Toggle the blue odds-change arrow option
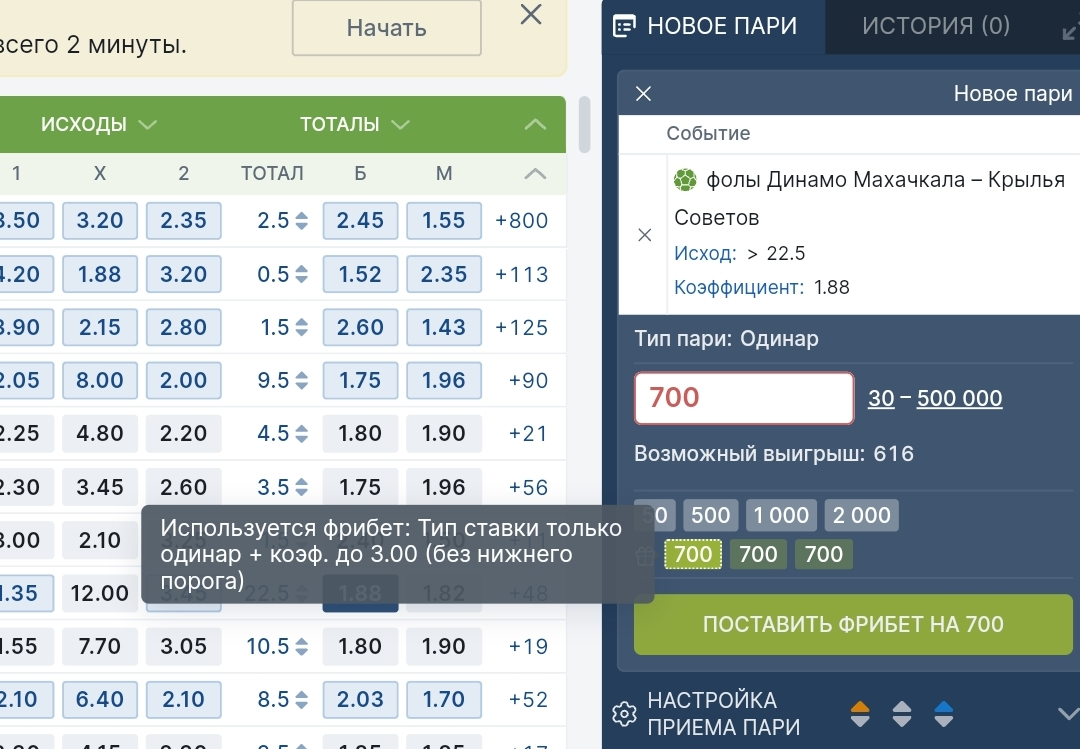1080x749 pixels. point(944,713)
